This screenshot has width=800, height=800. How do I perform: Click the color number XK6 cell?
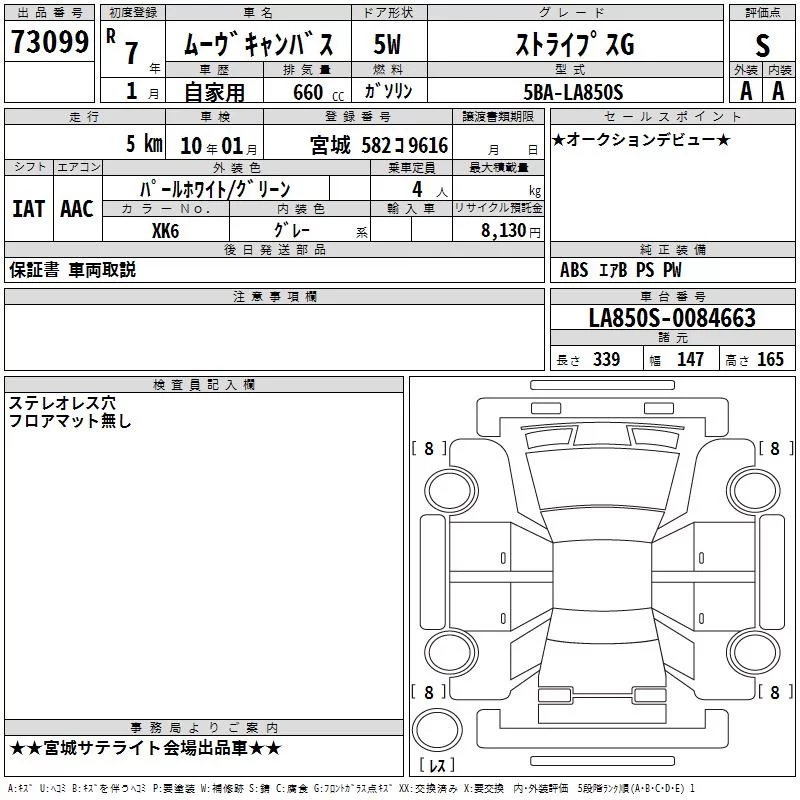point(164,230)
